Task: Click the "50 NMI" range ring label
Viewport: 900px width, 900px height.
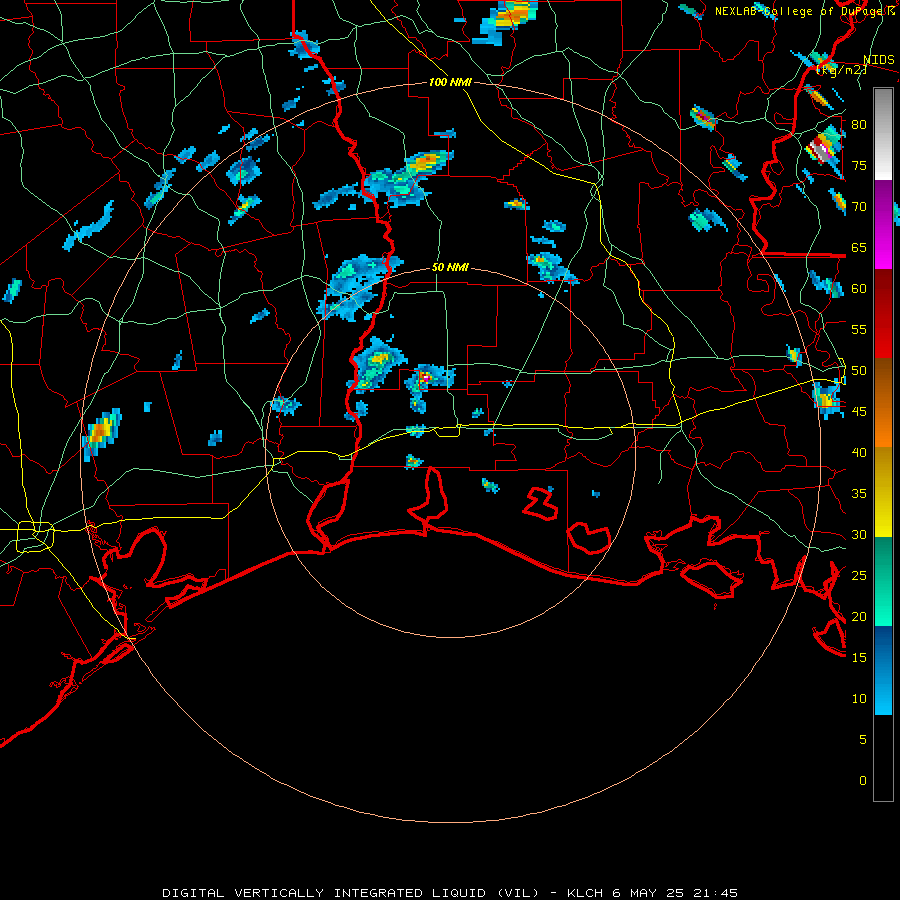Action: pos(450,267)
